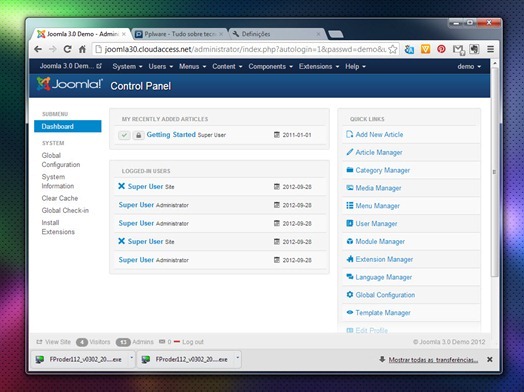Click the address book icon for User Manager

tap(350, 223)
